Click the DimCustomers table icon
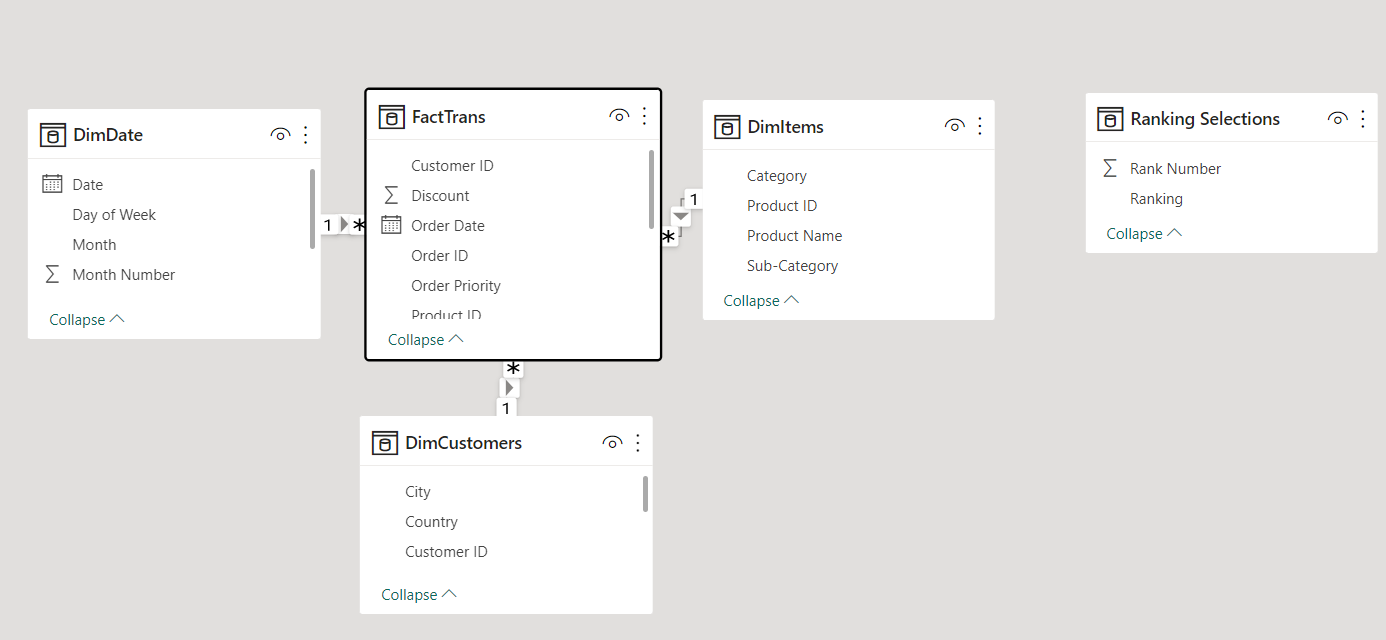Image resolution: width=1386 pixels, height=640 pixels. (385, 443)
